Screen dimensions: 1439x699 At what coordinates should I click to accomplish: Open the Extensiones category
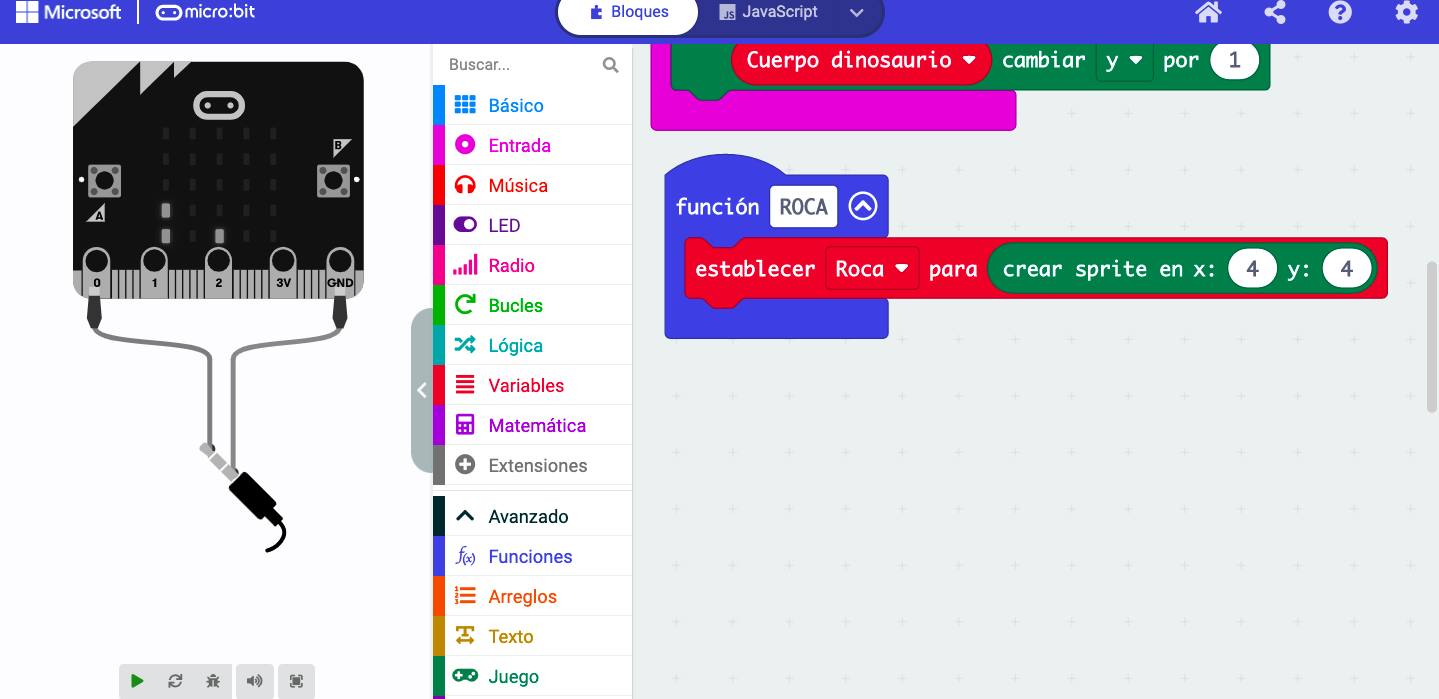tap(532, 465)
